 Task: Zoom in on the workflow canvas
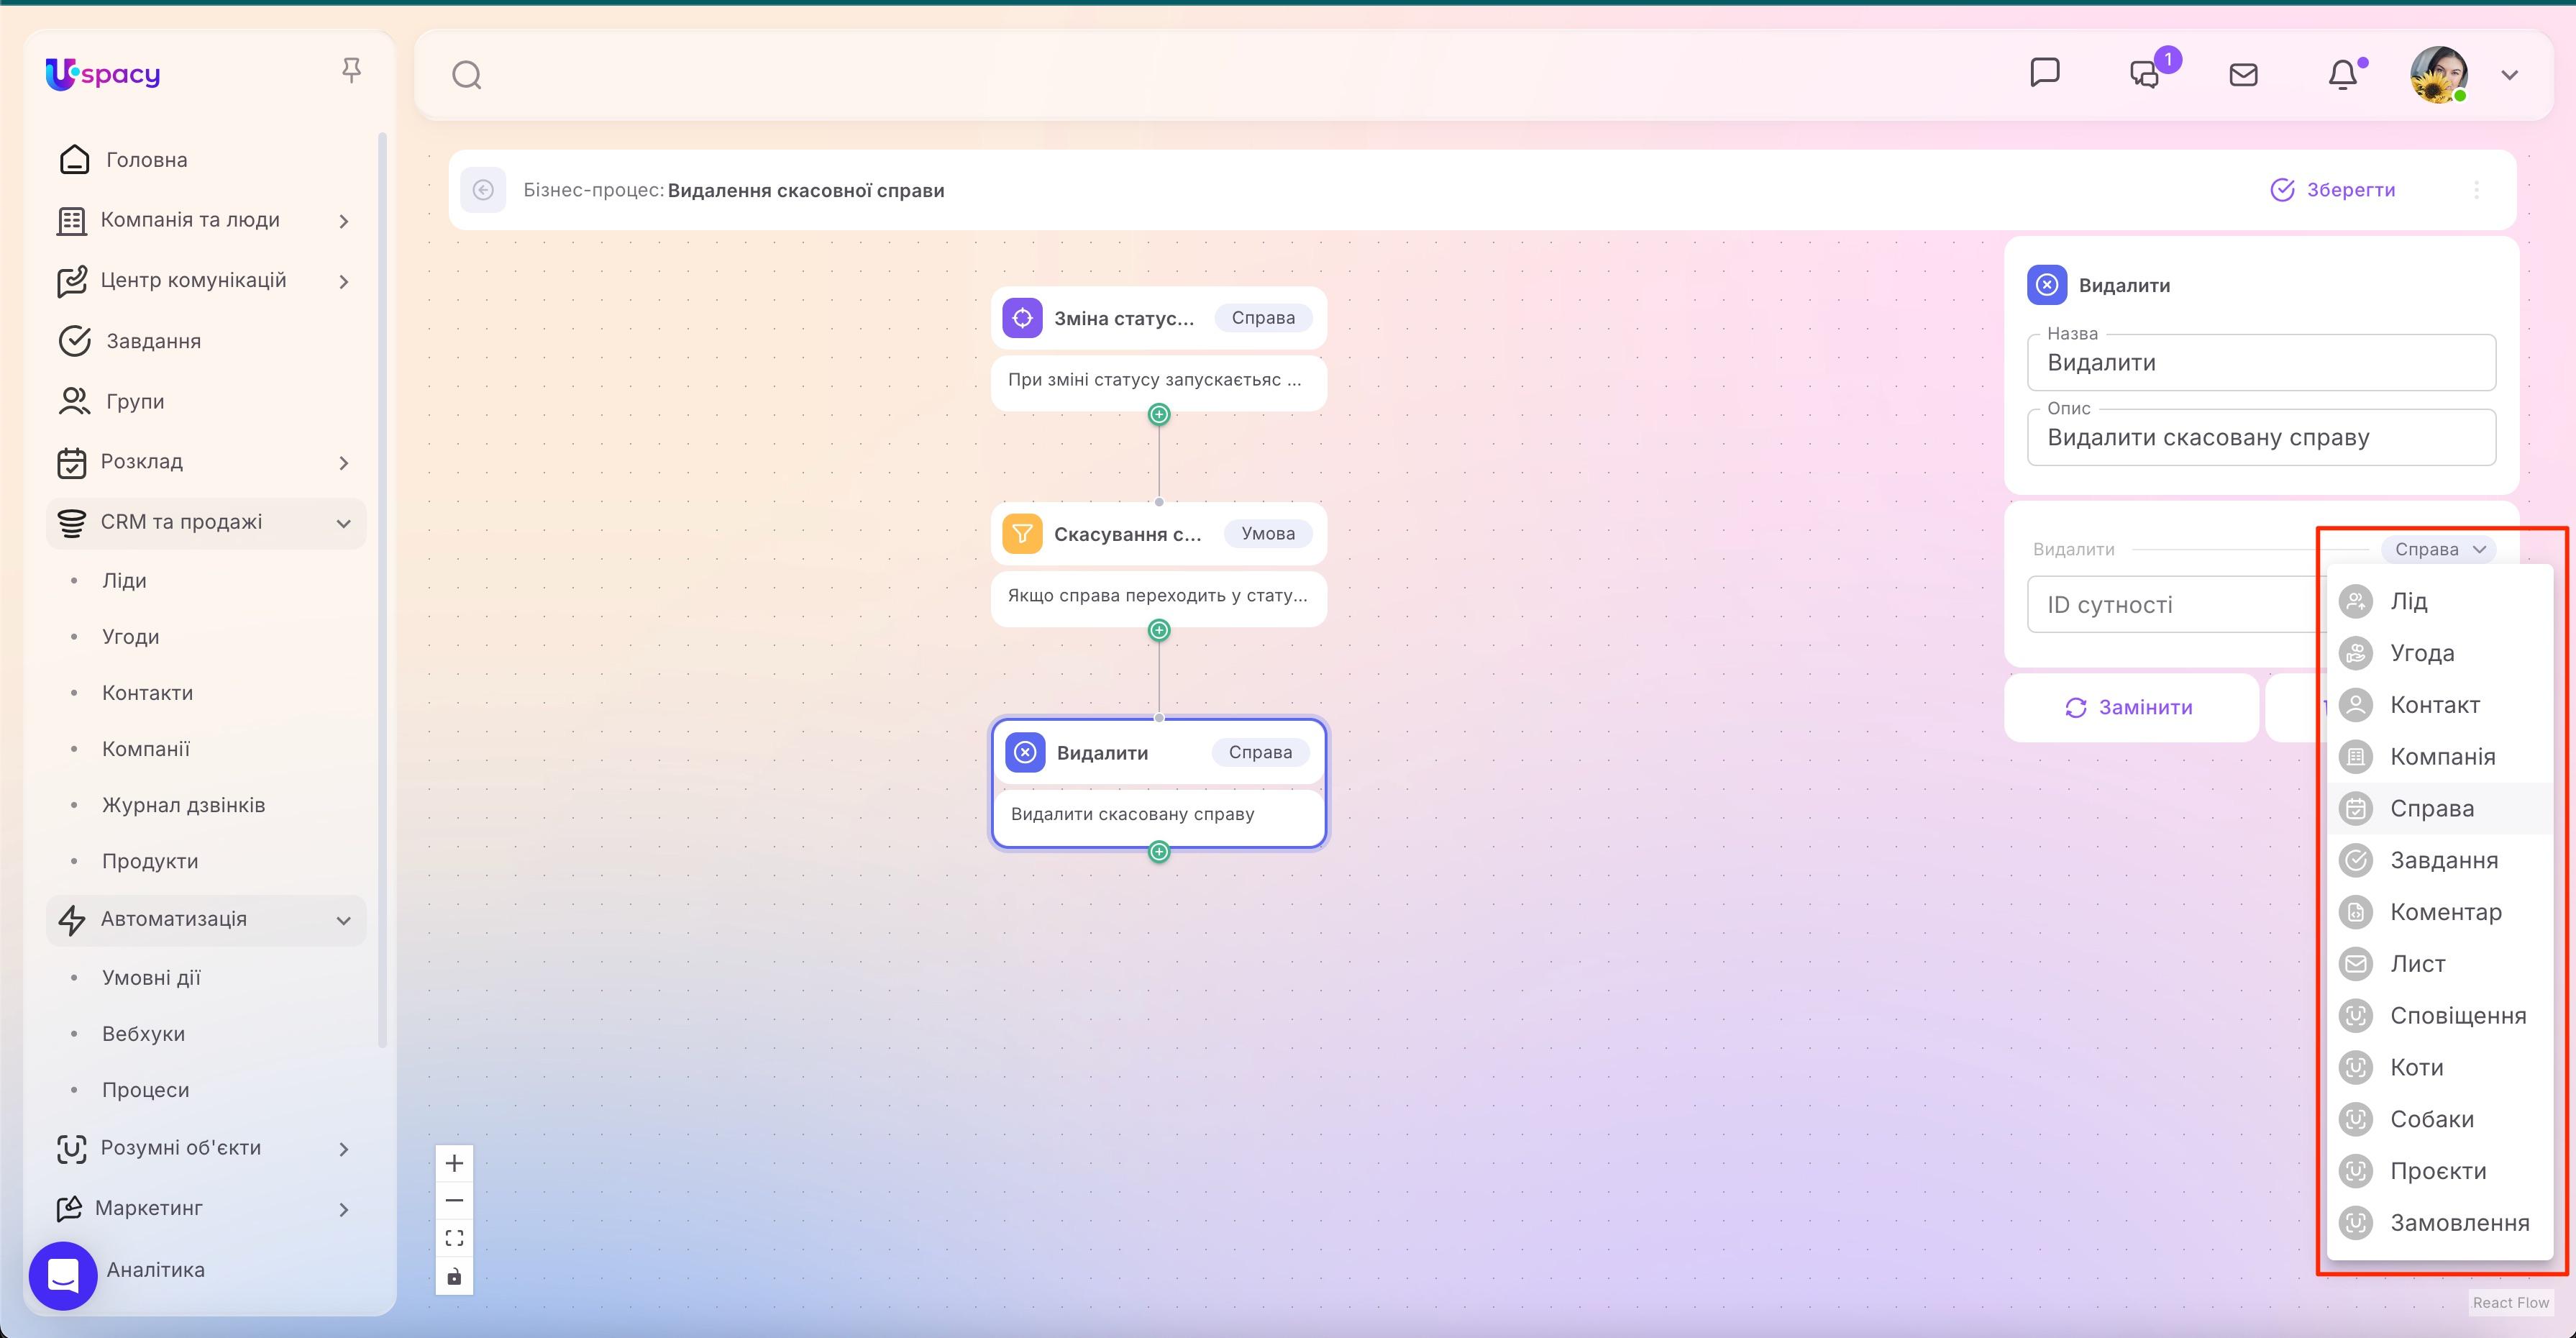[x=454, y=1162]
